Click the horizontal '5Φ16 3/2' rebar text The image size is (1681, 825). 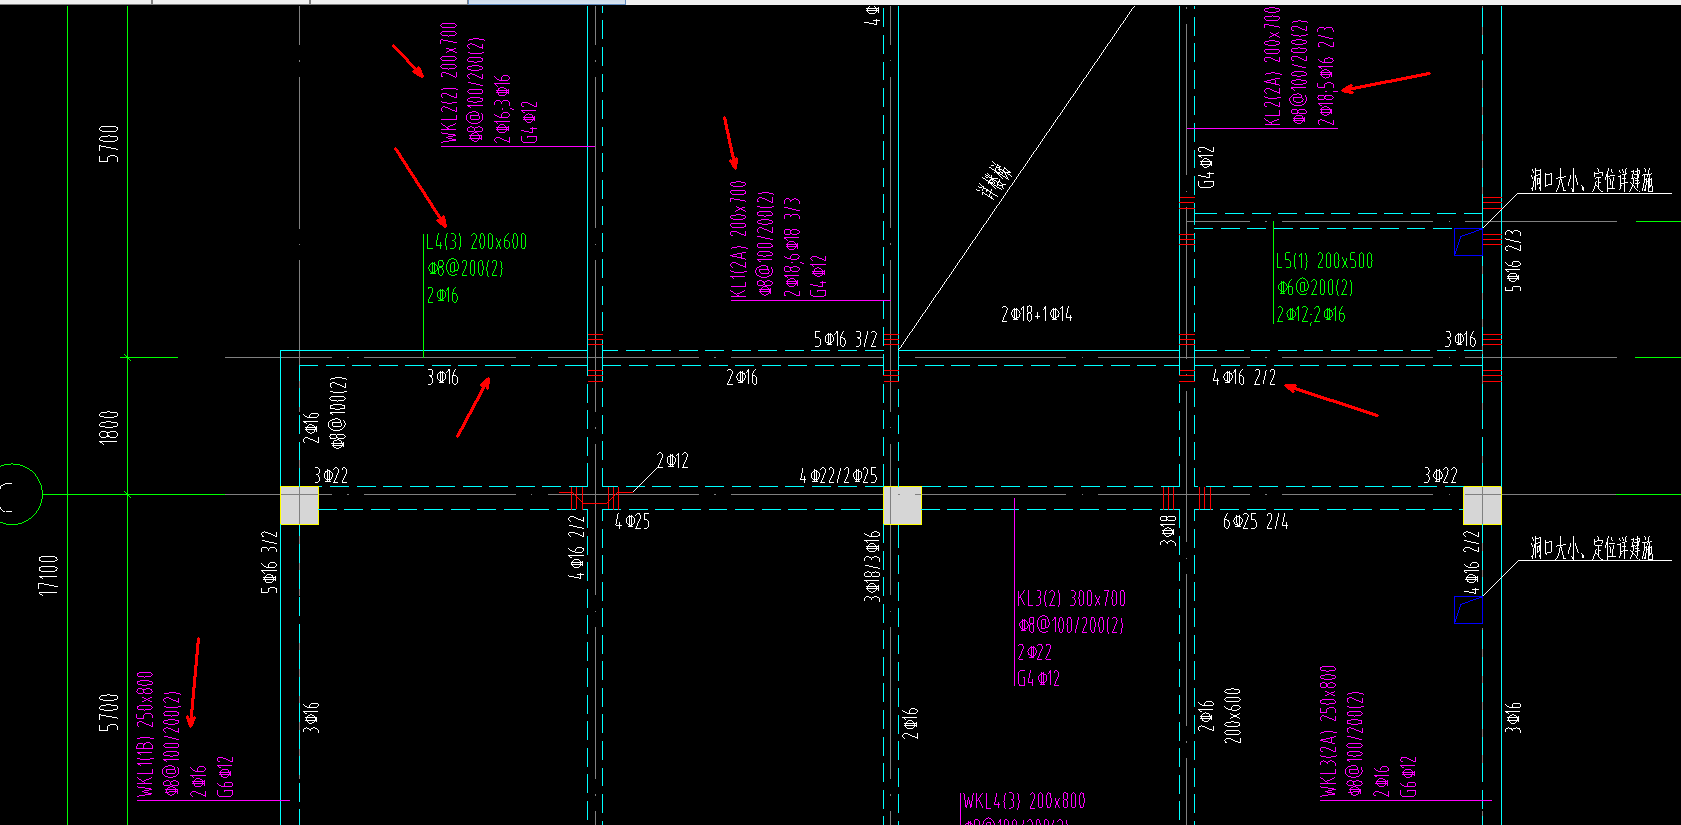point(845,340)
